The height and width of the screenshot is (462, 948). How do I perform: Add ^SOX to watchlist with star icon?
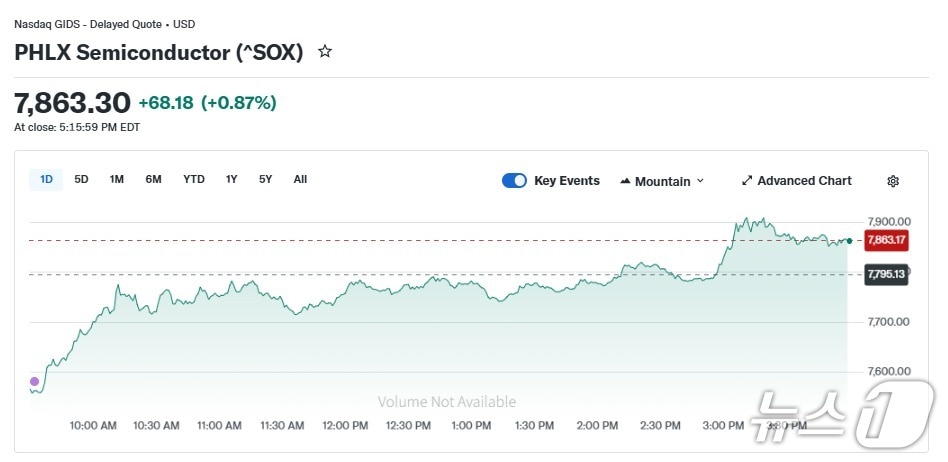click(x=325, y=52)
